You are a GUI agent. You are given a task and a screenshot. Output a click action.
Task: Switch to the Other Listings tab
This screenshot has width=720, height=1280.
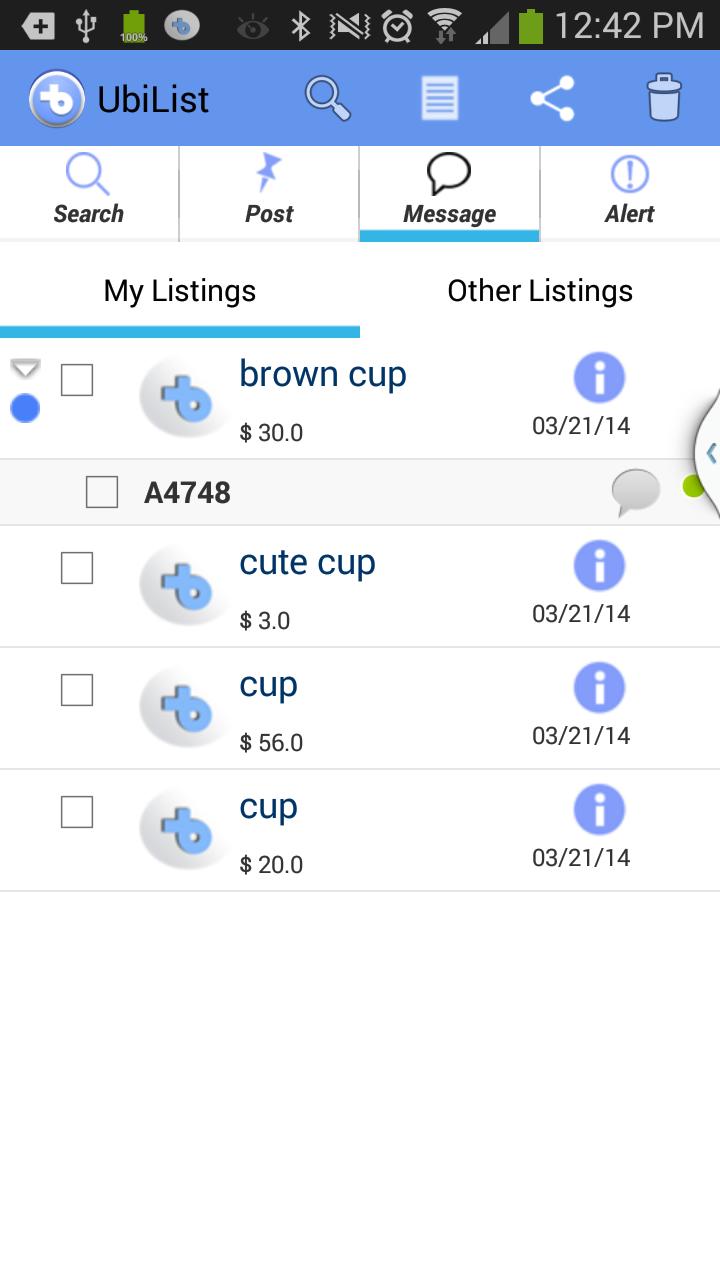point(540,291)
